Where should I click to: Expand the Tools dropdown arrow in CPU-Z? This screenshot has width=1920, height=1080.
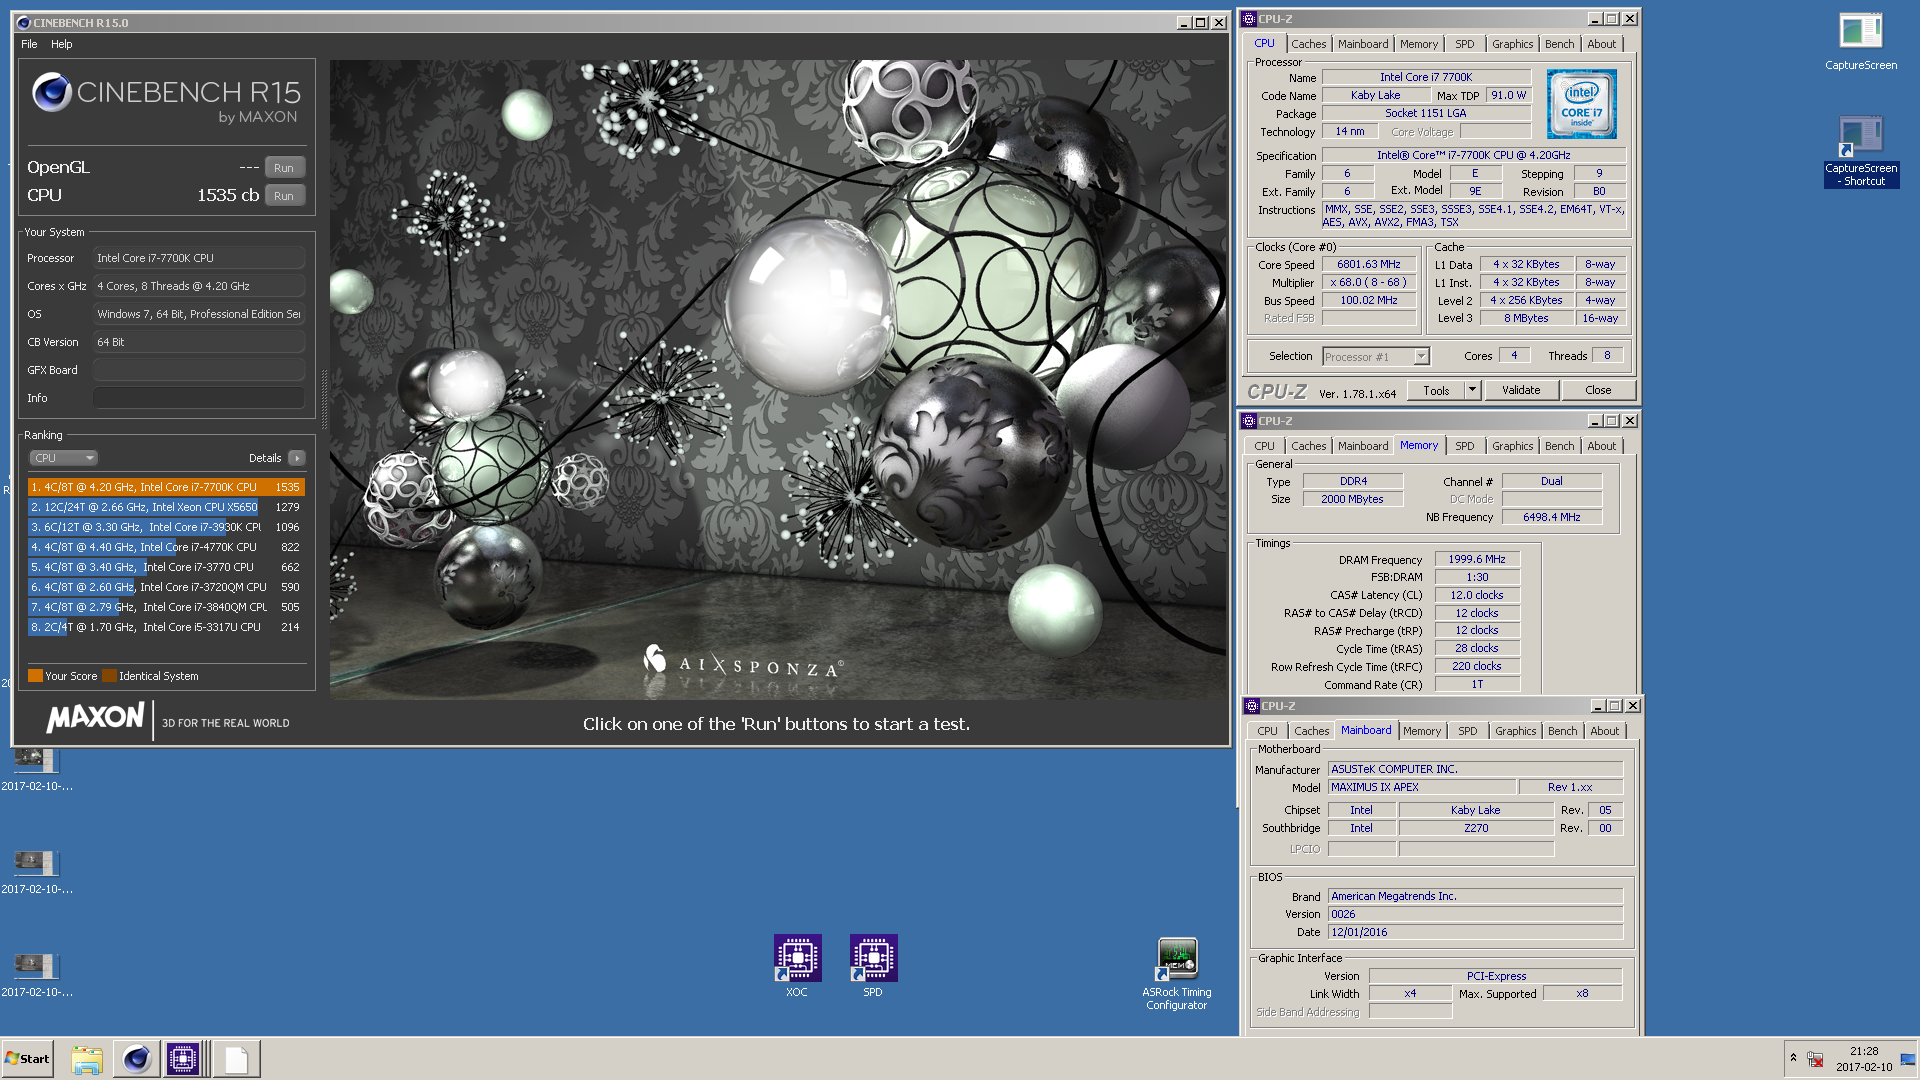[1472, 390]
